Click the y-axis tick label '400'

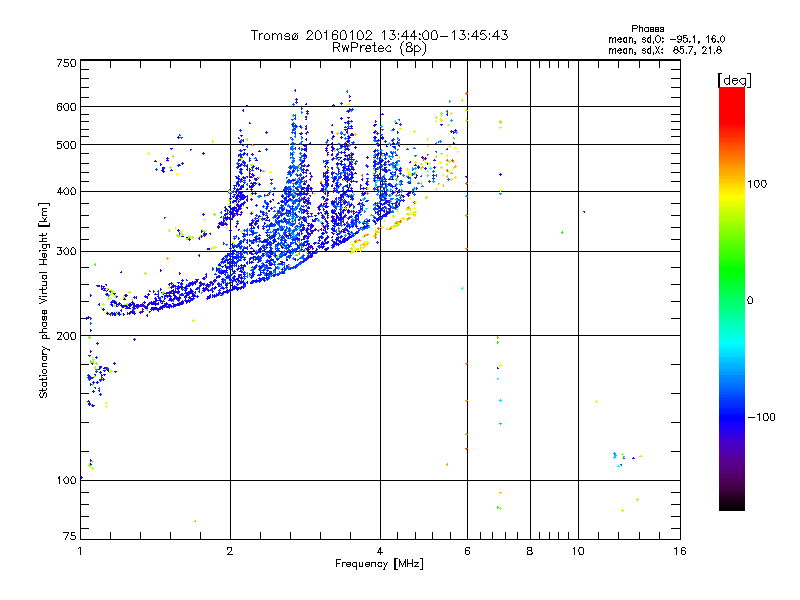point(66,191)
